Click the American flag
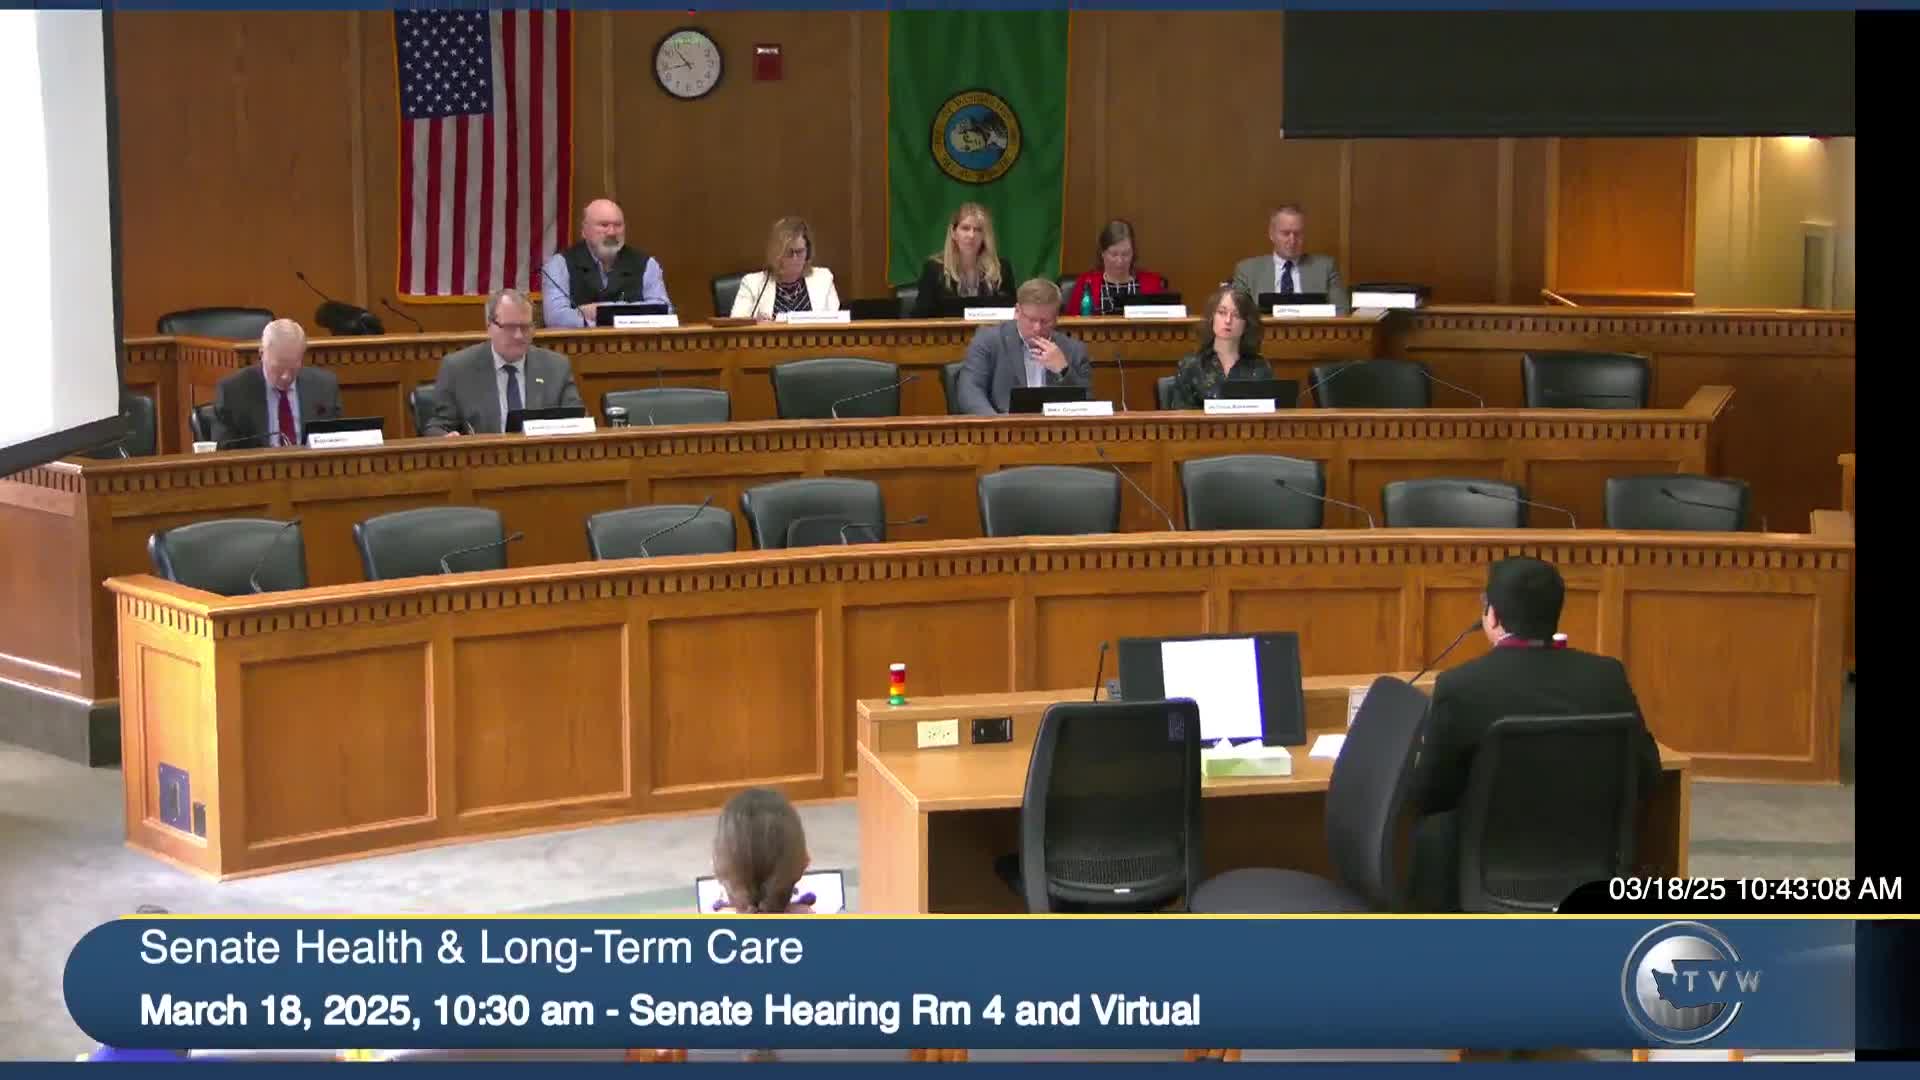Viewport: 1920px width, 1080px height. click(x=483, y=150)
